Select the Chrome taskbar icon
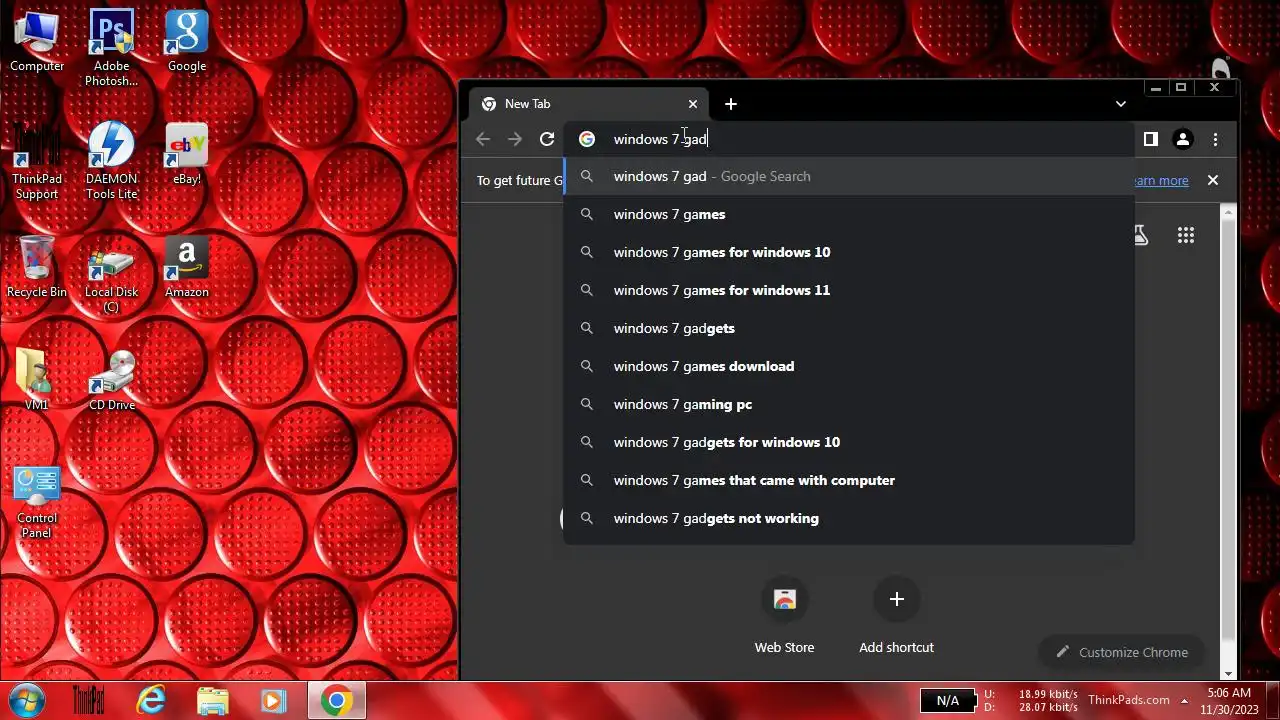 coord(336,700)
